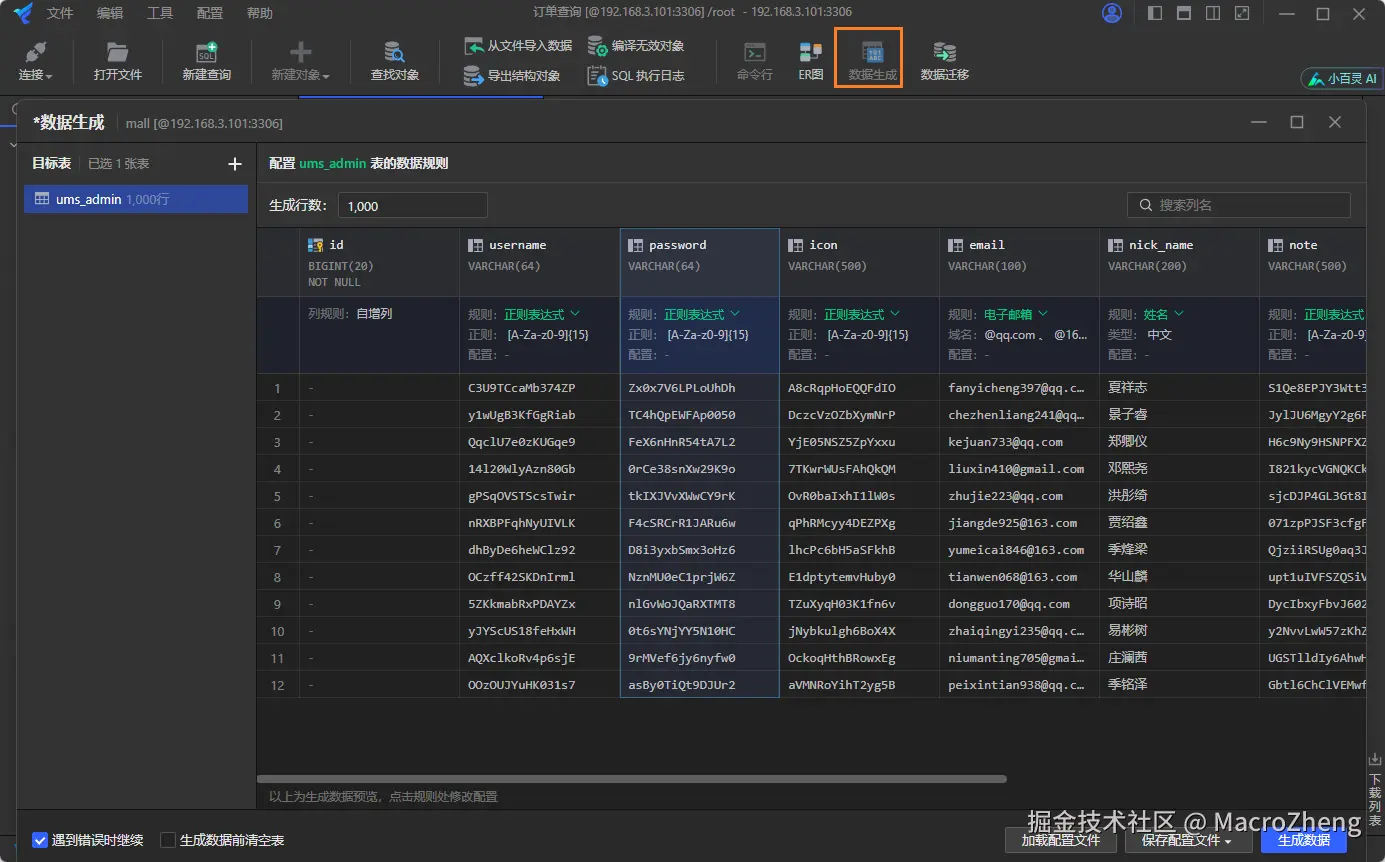This screenshot has height=862, width=1385.
Task: Toggle the split-column layout icon
Action: 1213,13
